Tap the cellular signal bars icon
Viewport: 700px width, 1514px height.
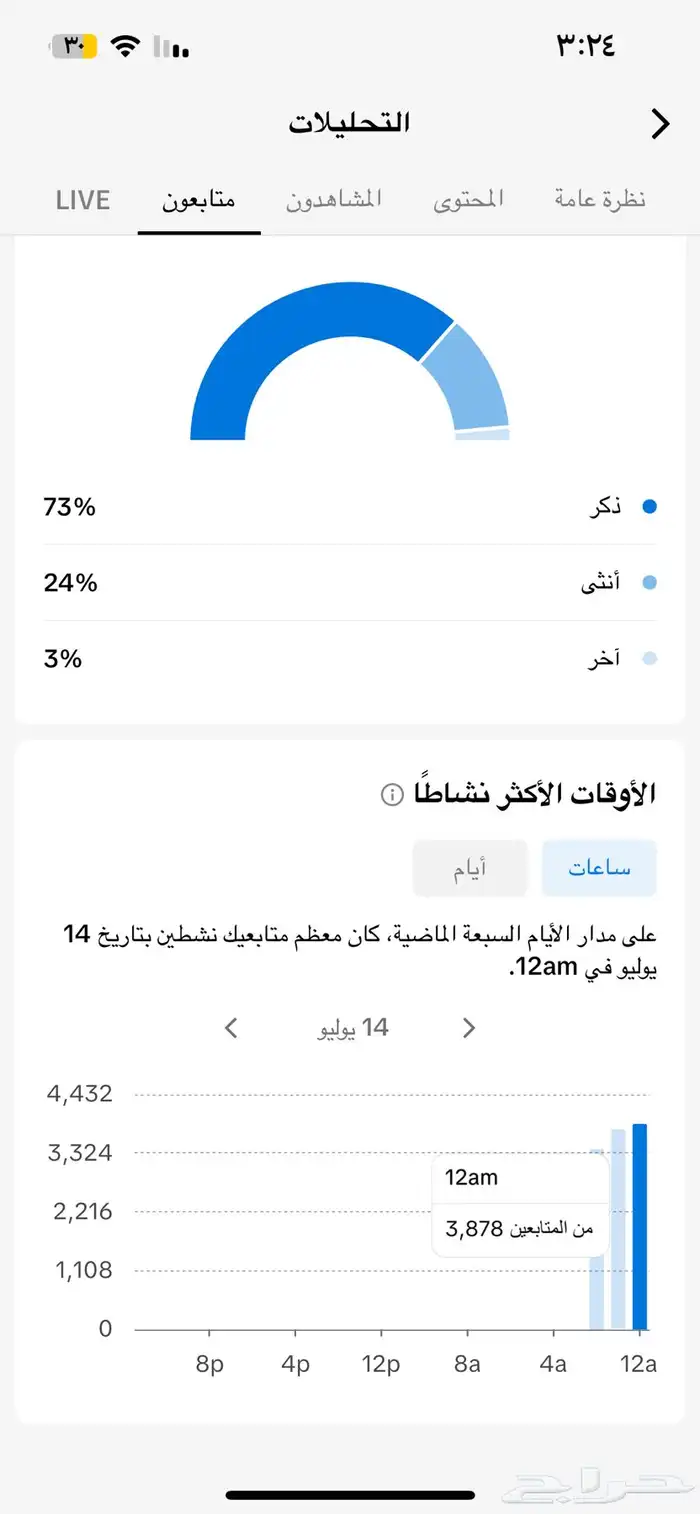point(172,47)
